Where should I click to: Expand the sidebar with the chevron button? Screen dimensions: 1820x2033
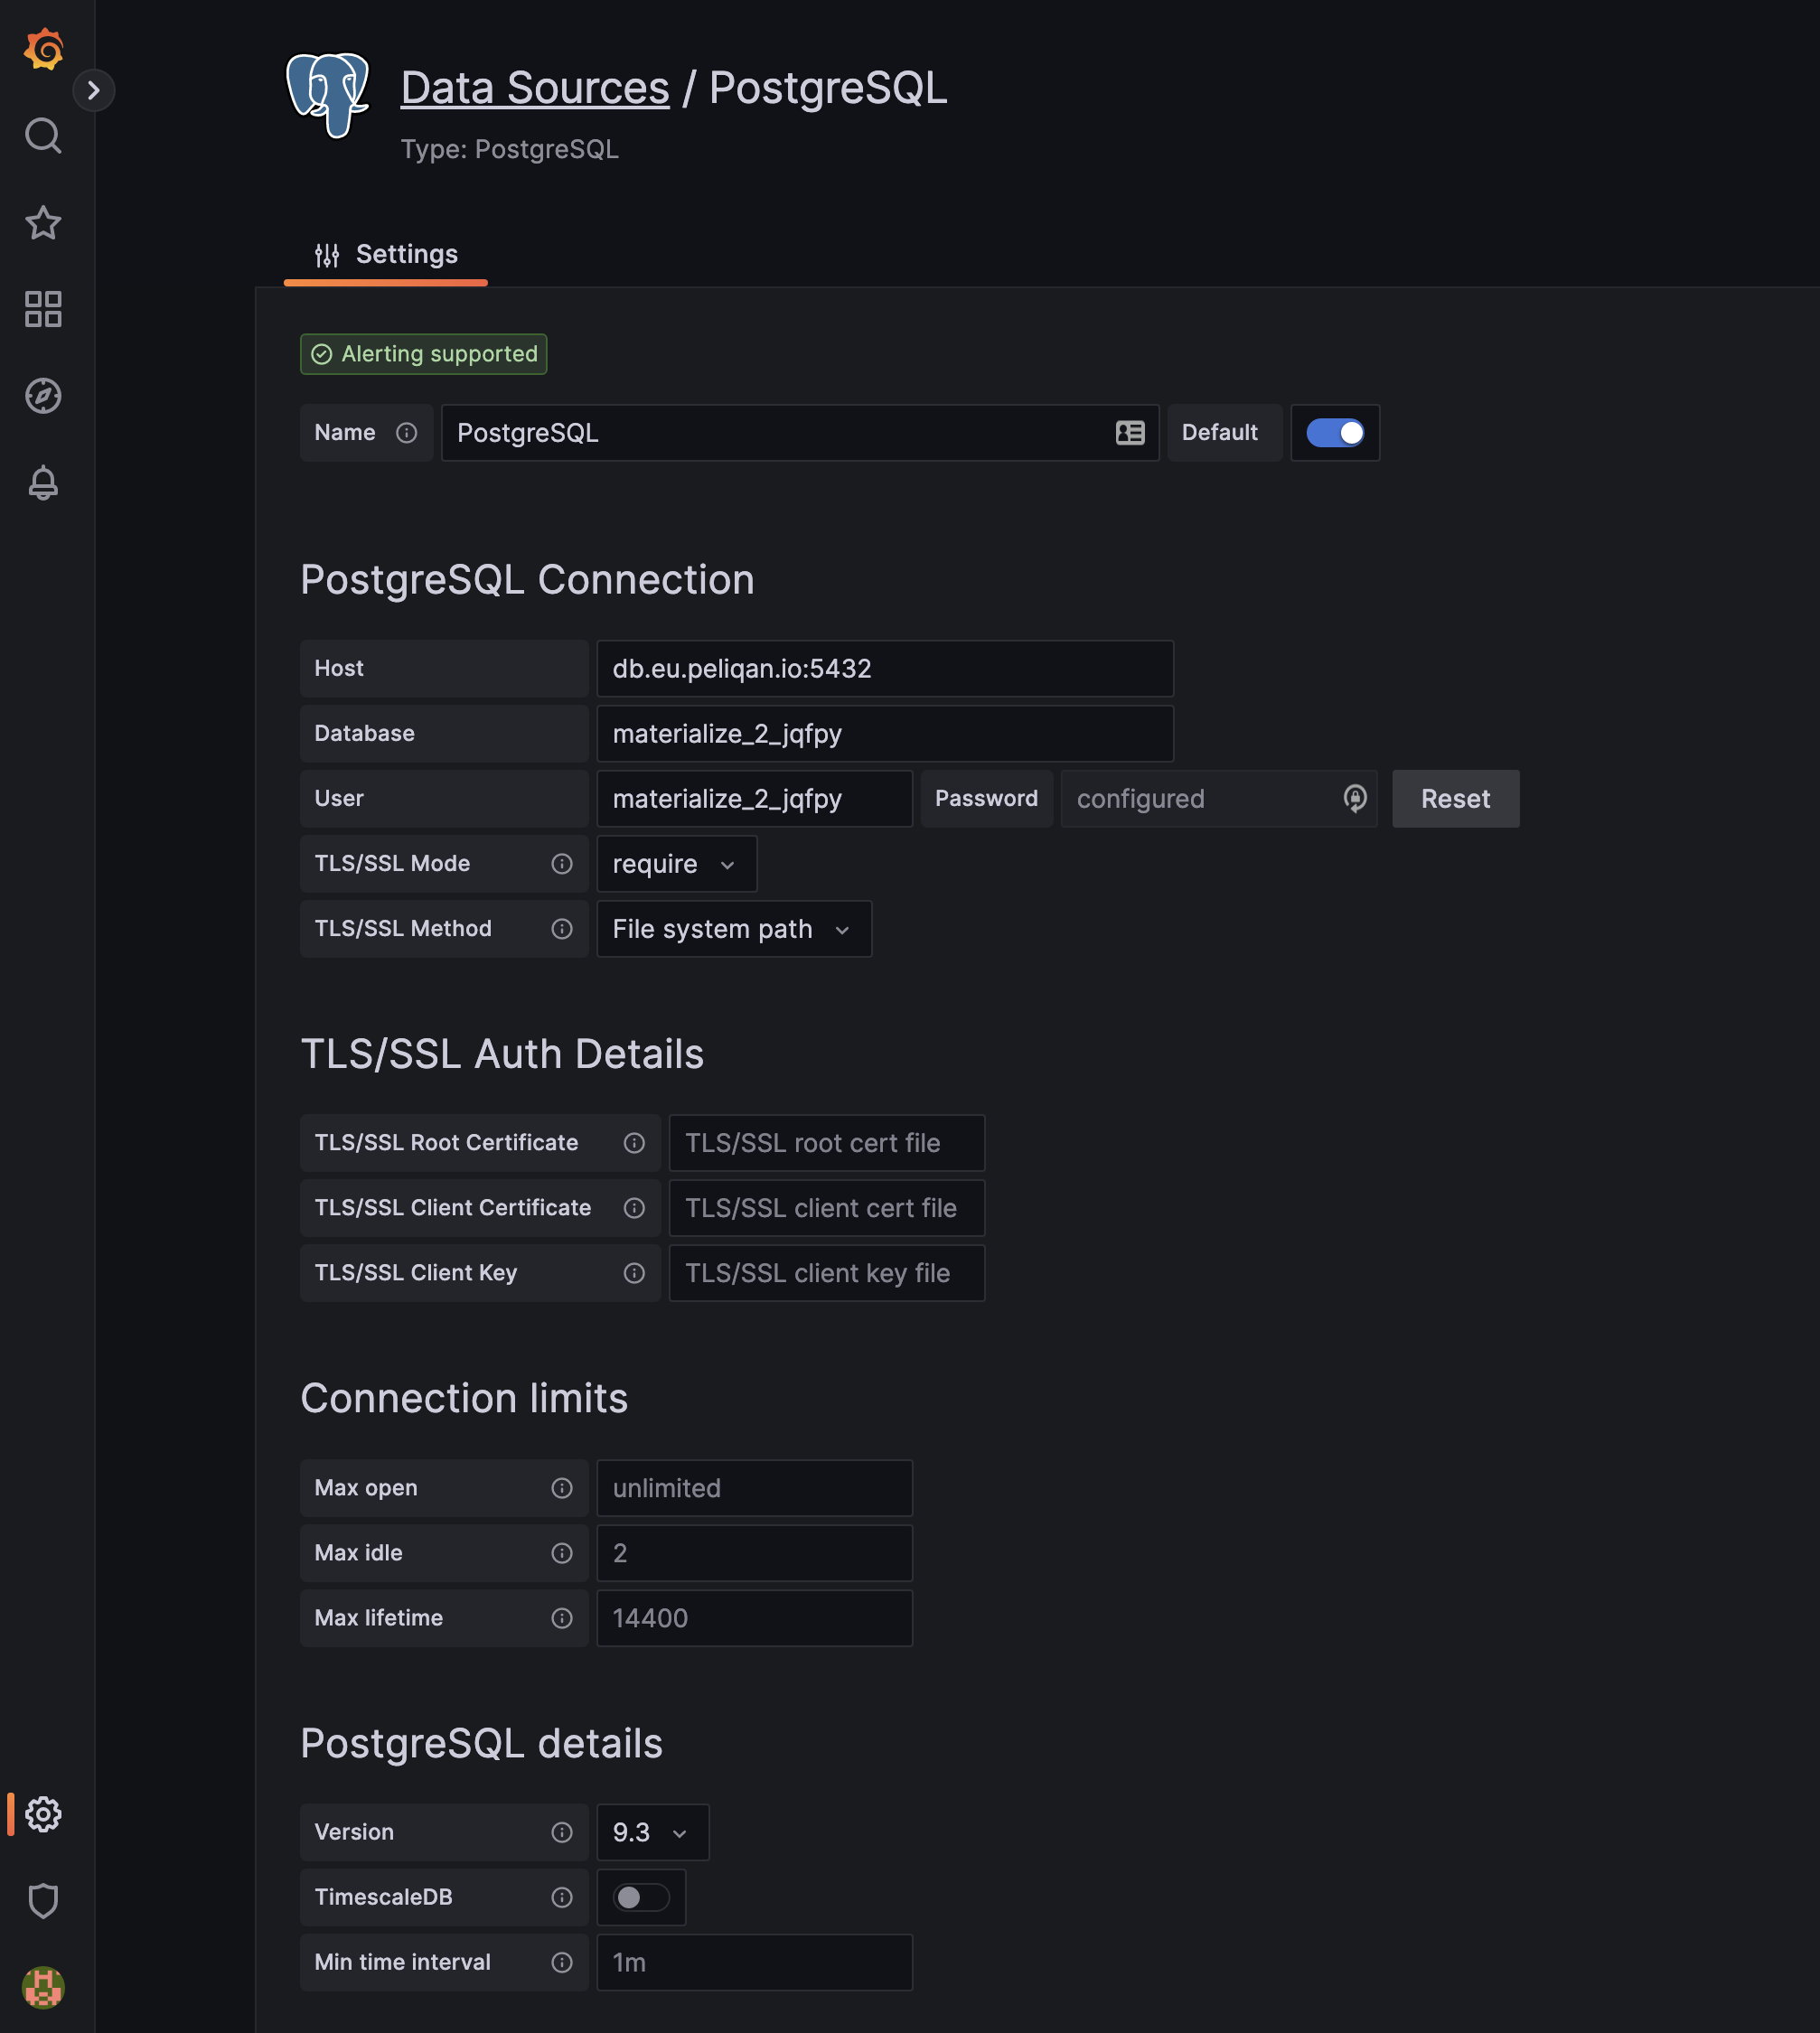click(x=94, y=91)
